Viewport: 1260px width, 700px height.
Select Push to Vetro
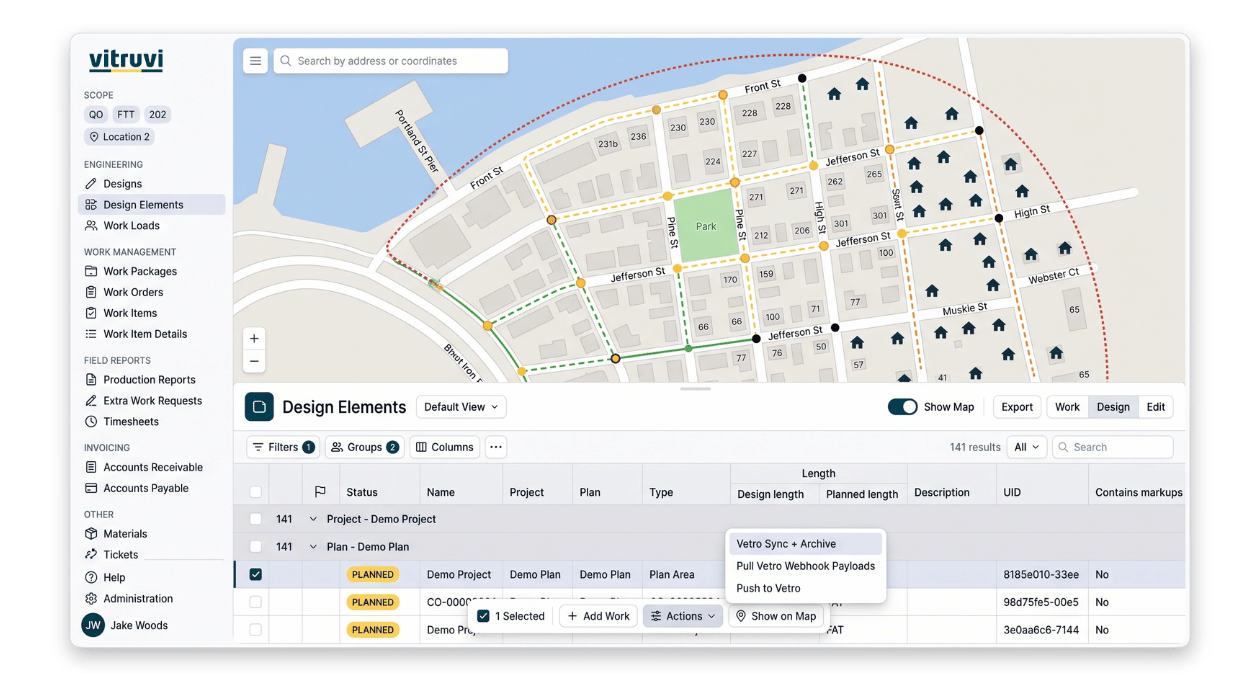point(806,588)
